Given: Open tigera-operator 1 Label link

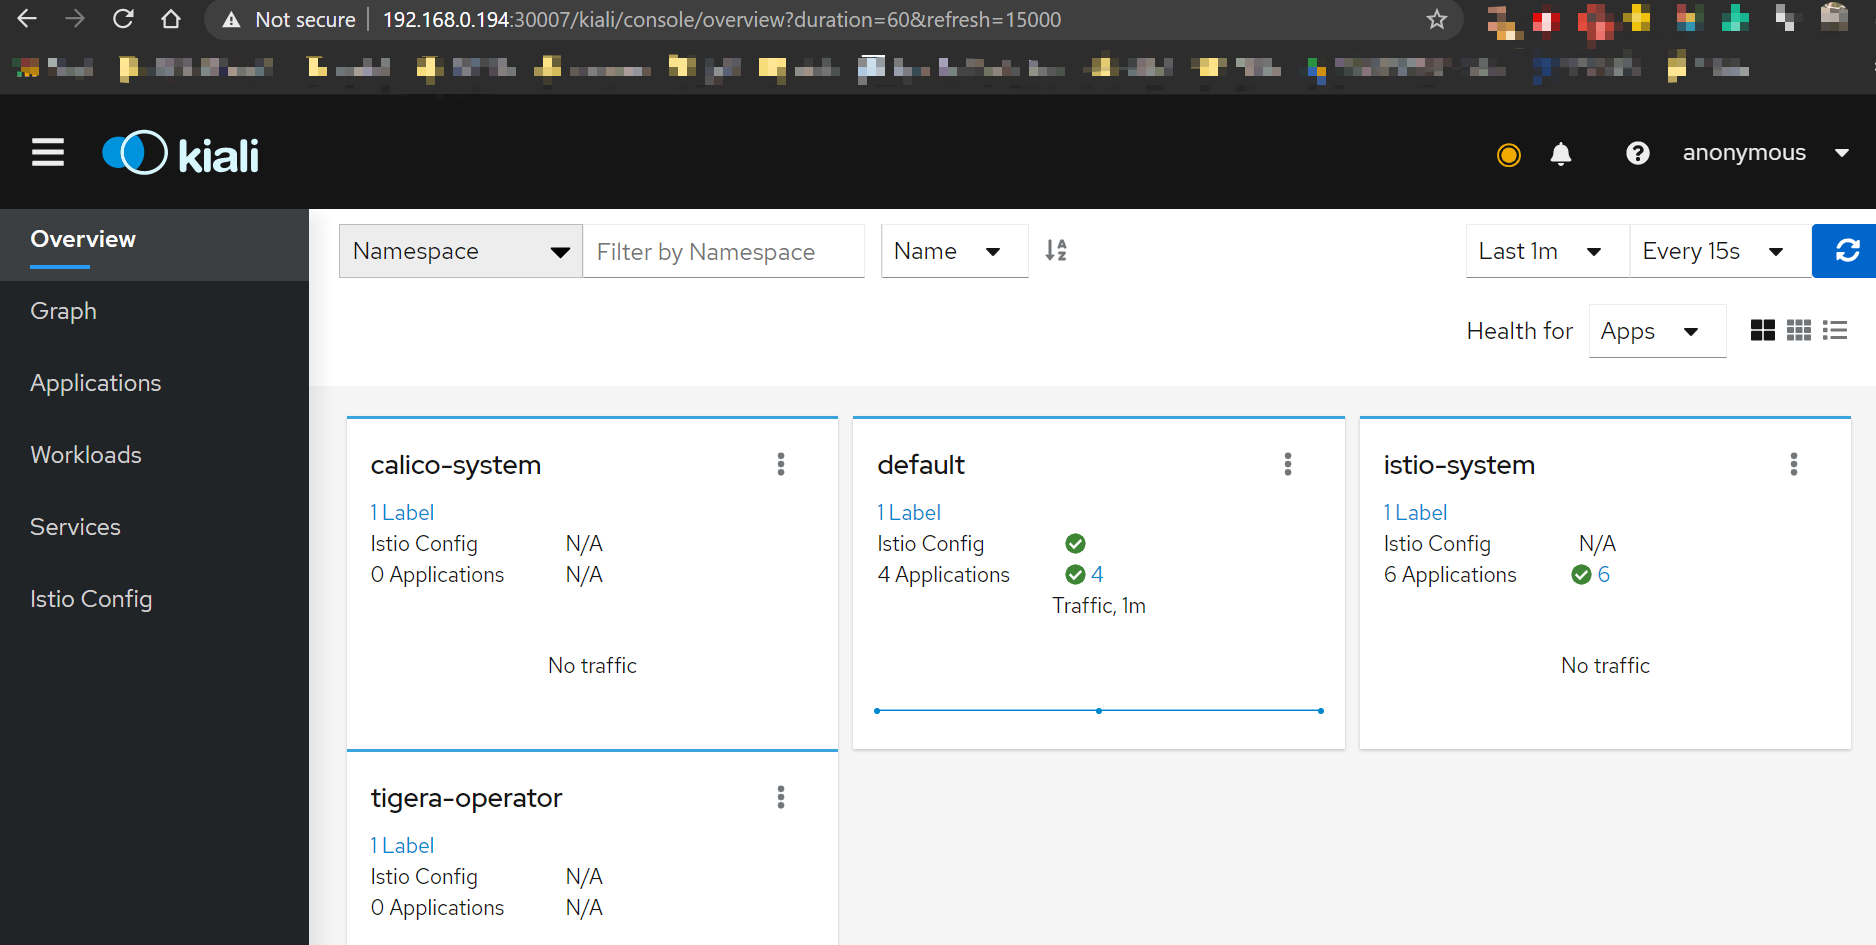Looking at the screenshot, I should point(402,845).
